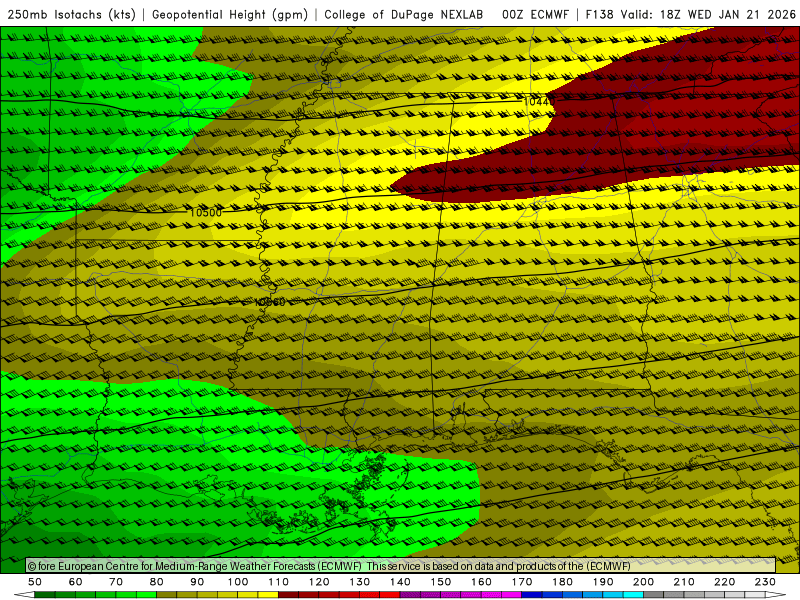Click the 'Geopotential Height (gpm)' title text
Screen dimensions: 800x600
coord(230,15)
